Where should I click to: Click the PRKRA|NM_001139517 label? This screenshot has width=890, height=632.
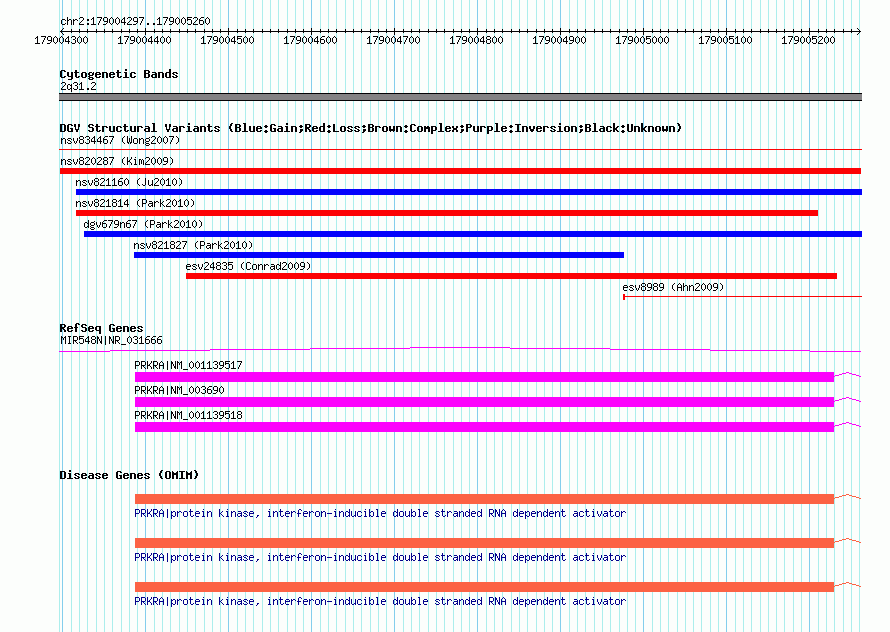tap(188, 365)
